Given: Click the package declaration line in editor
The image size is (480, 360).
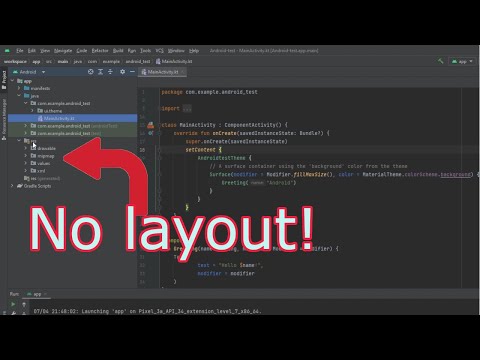Looking at the screenshot, I should point(209,92).
